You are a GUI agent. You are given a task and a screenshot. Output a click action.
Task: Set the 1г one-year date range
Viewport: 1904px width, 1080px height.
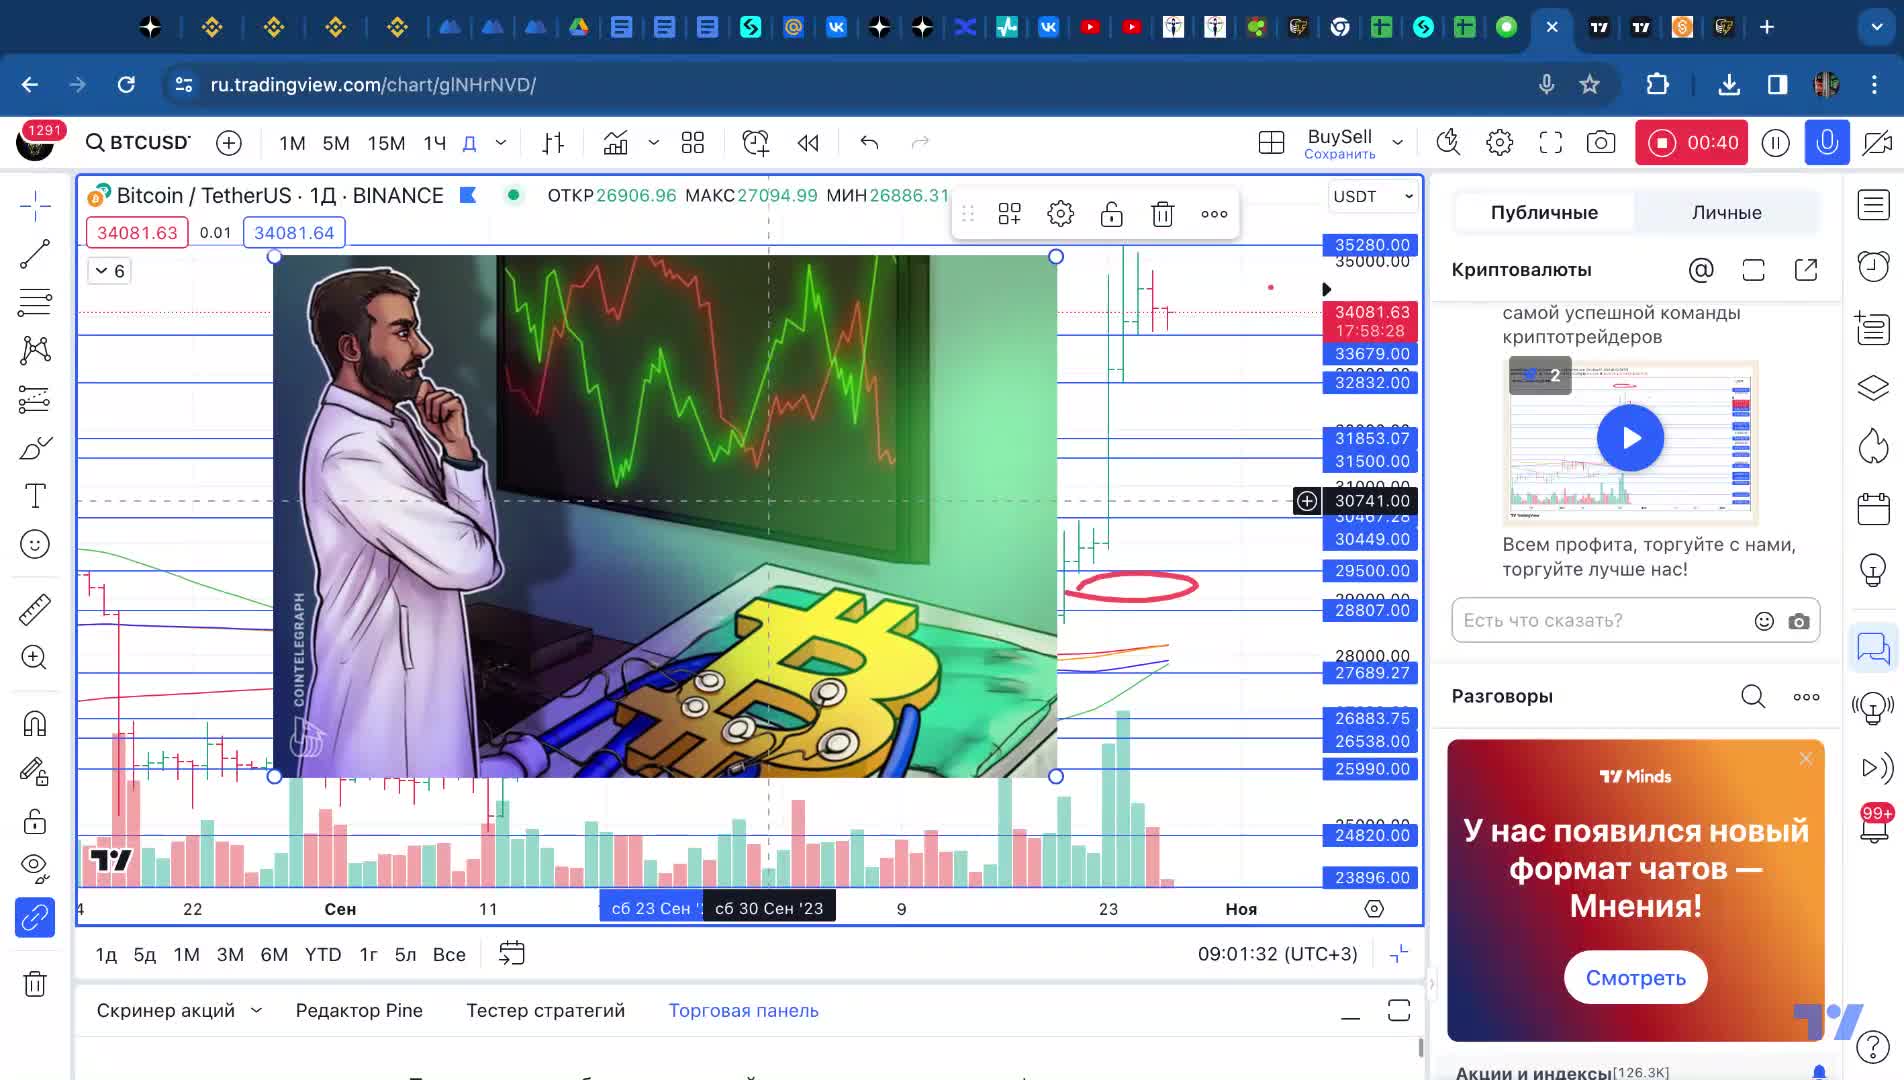pos(368,955)
